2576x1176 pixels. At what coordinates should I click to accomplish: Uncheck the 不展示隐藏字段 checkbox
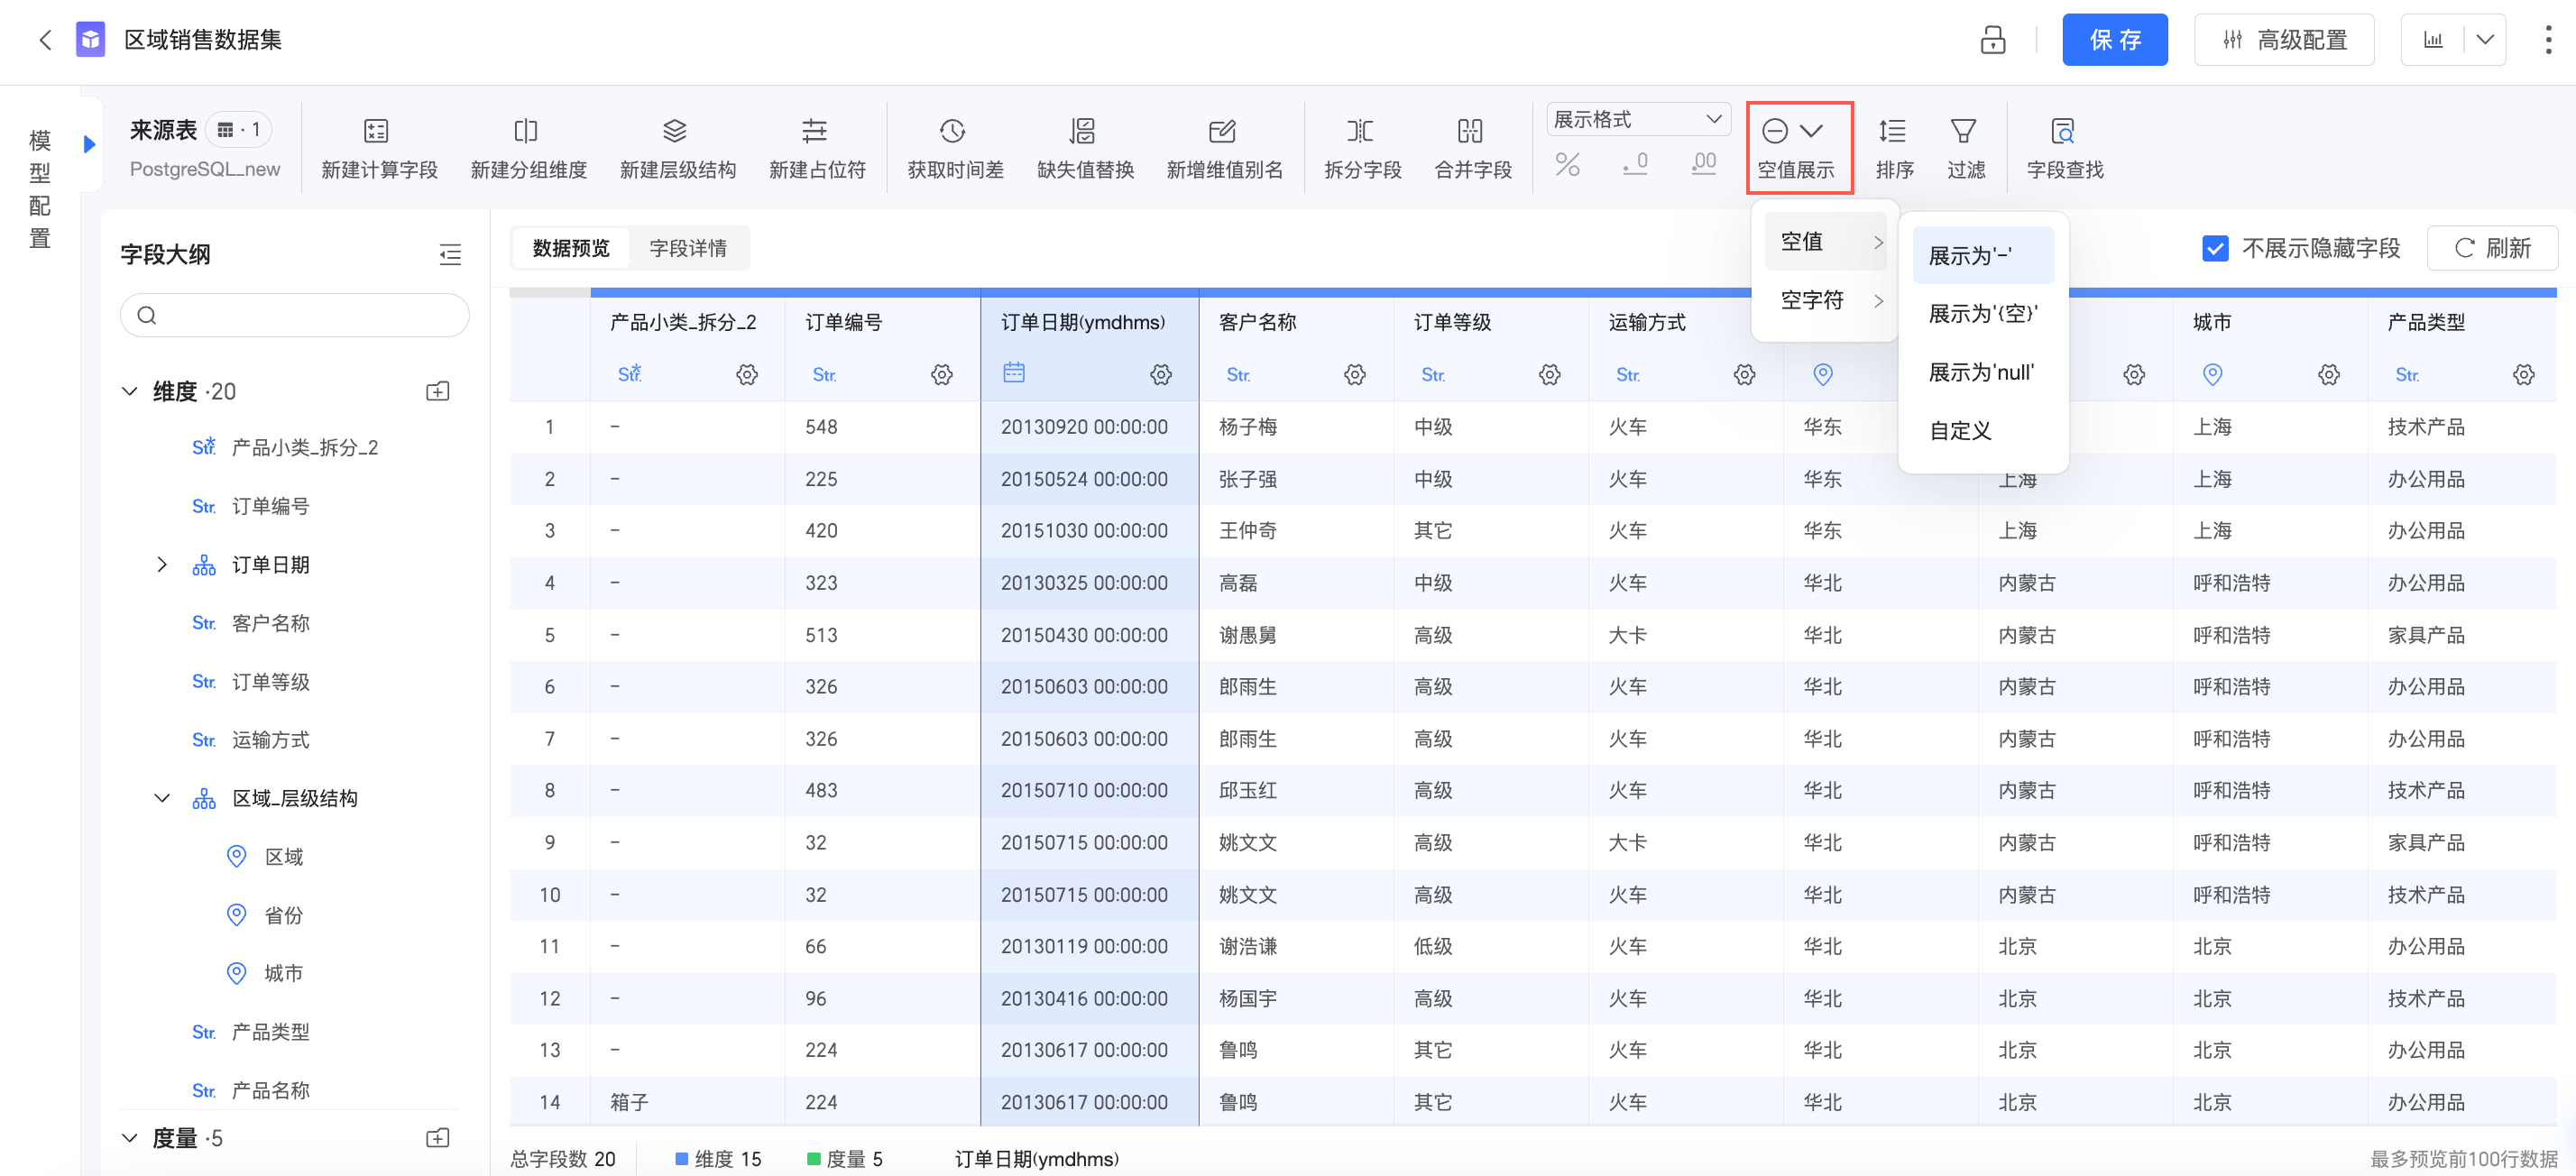coord(2214,248)
